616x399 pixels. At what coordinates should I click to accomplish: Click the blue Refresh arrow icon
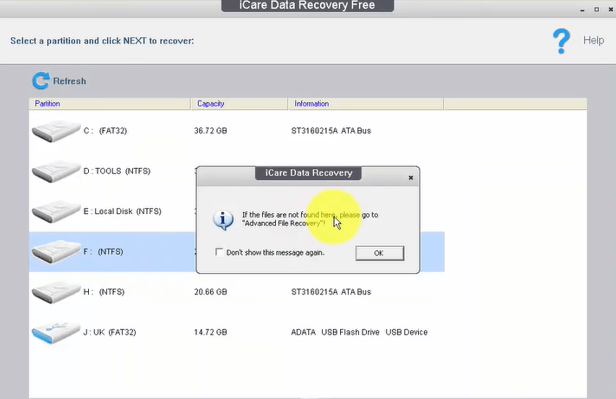point(40,81)
